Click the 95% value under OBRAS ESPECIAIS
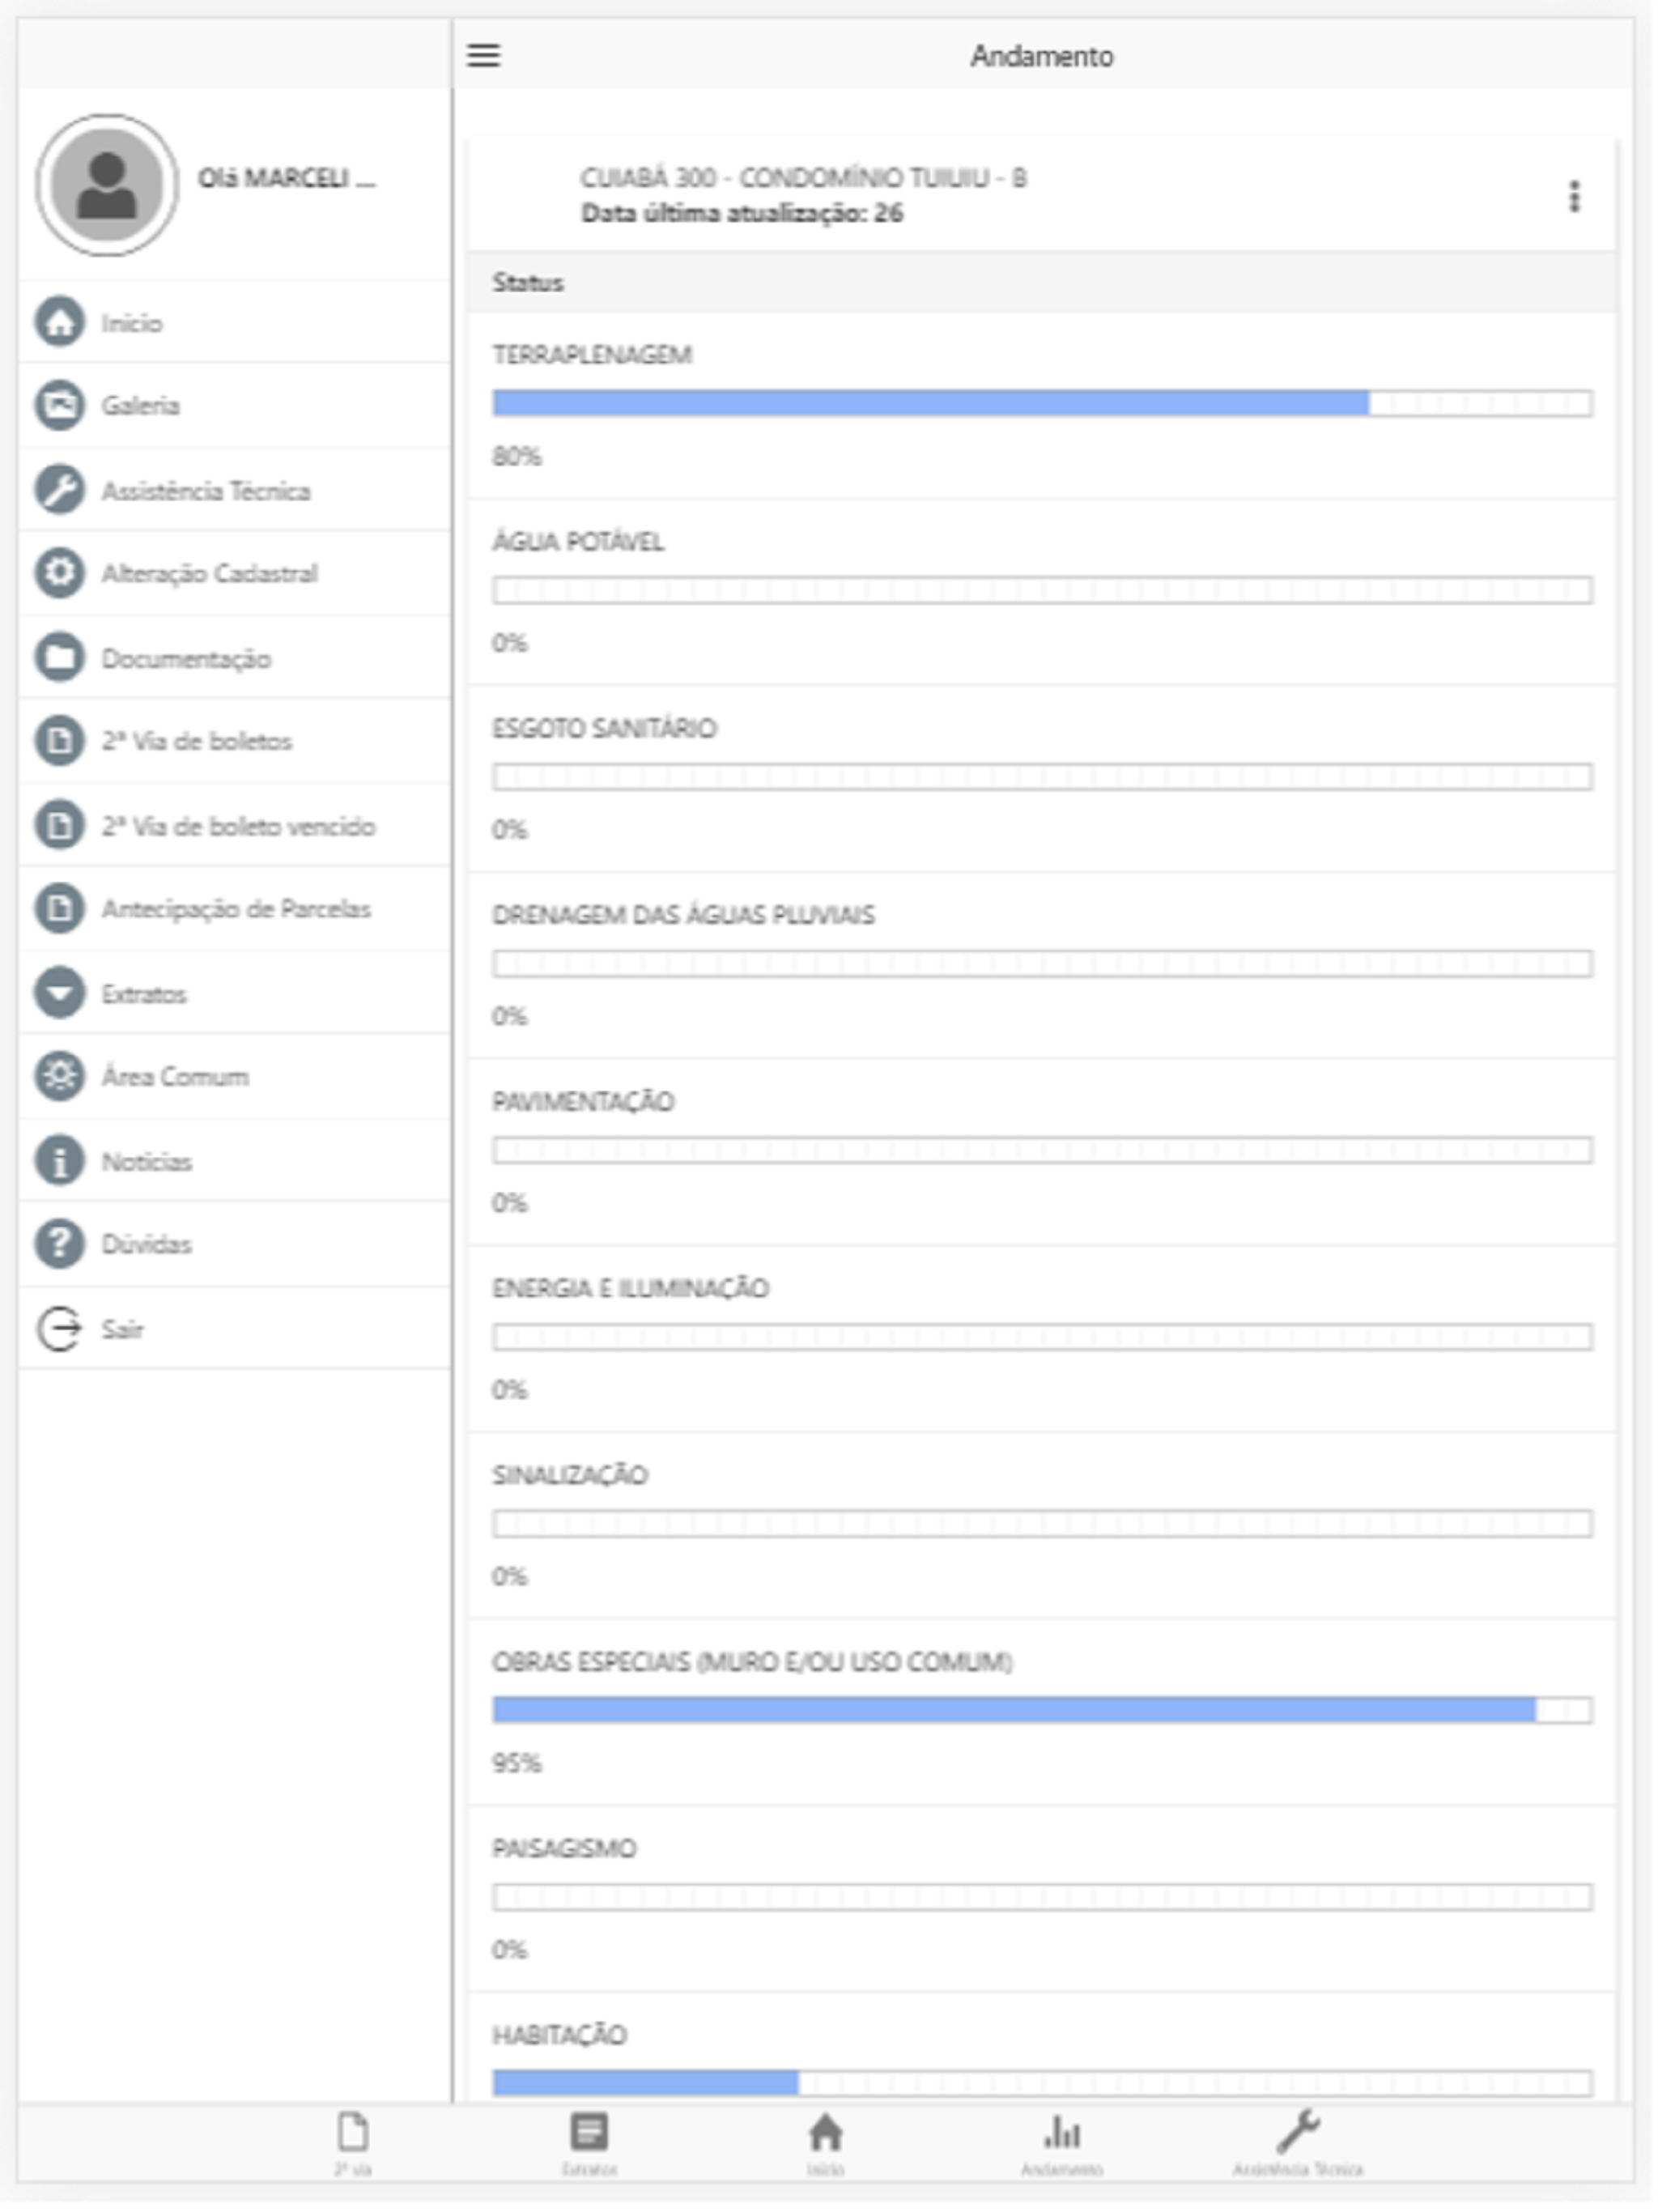Image resolution: width=1658 pixels, height=2212 pixels. click(516, 1763)
